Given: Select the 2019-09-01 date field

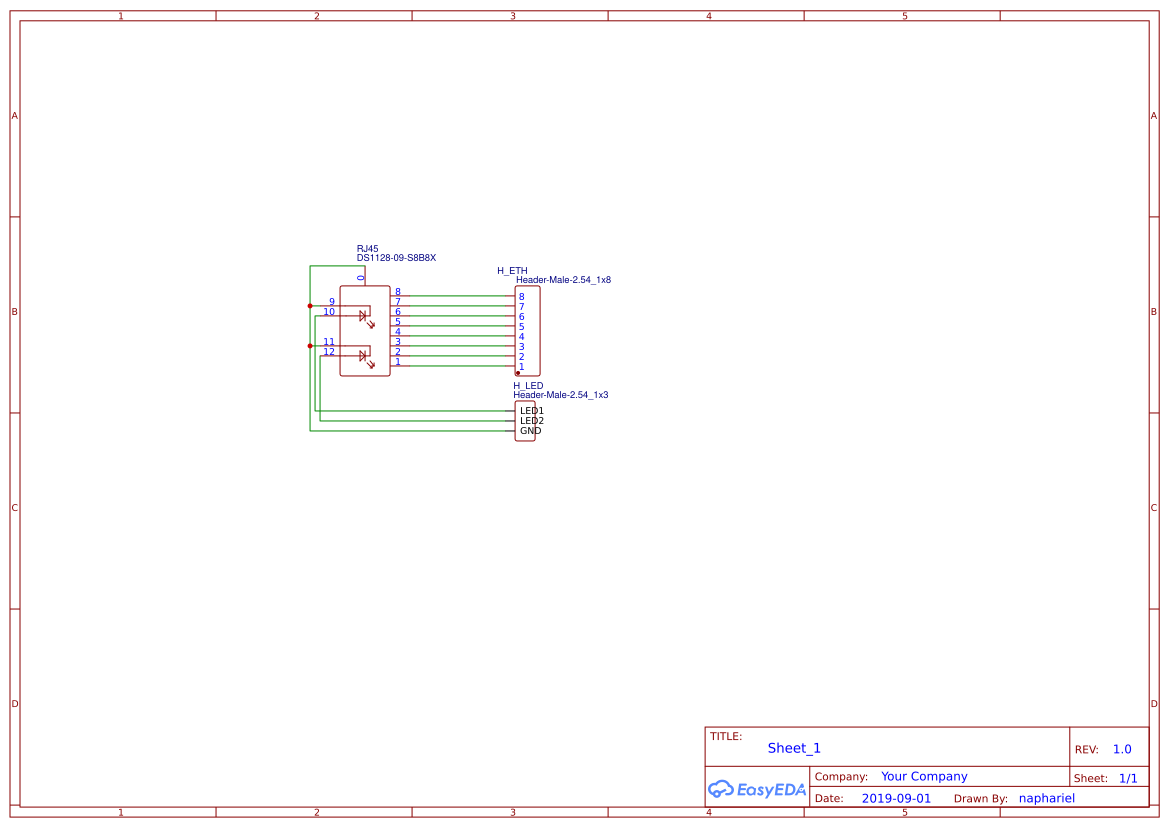Looking at the screenshot, I should [x=896, y=797].
